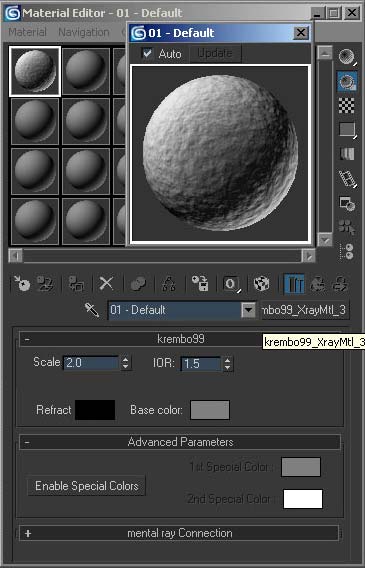
Task: Click the Update button in preview window
Action: (215, 54)
